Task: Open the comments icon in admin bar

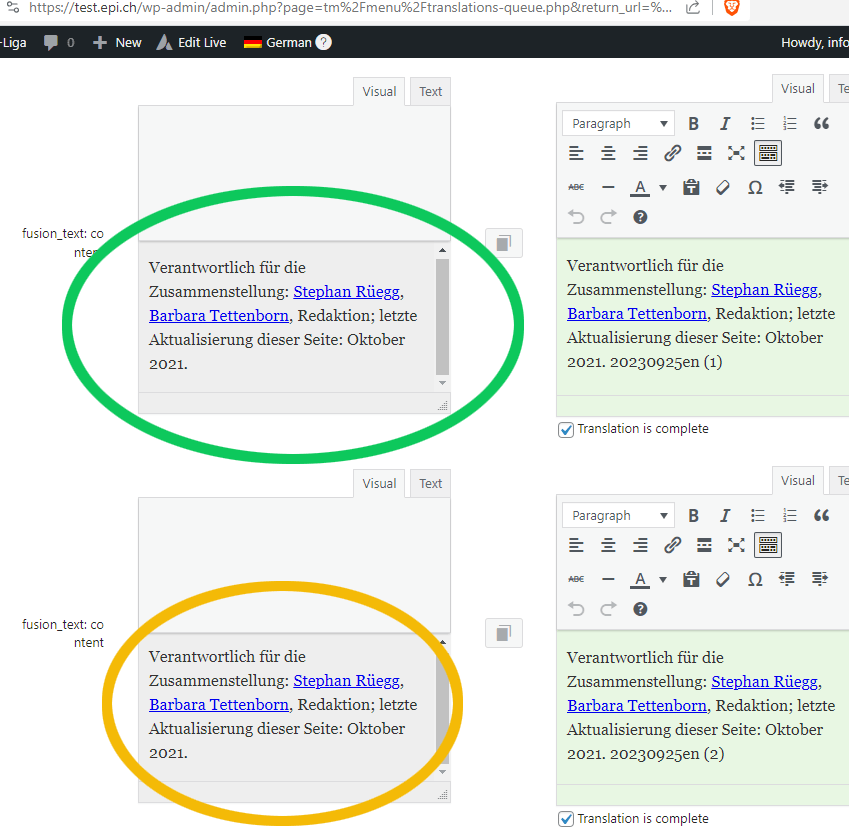Action: (x=51, y=42)
